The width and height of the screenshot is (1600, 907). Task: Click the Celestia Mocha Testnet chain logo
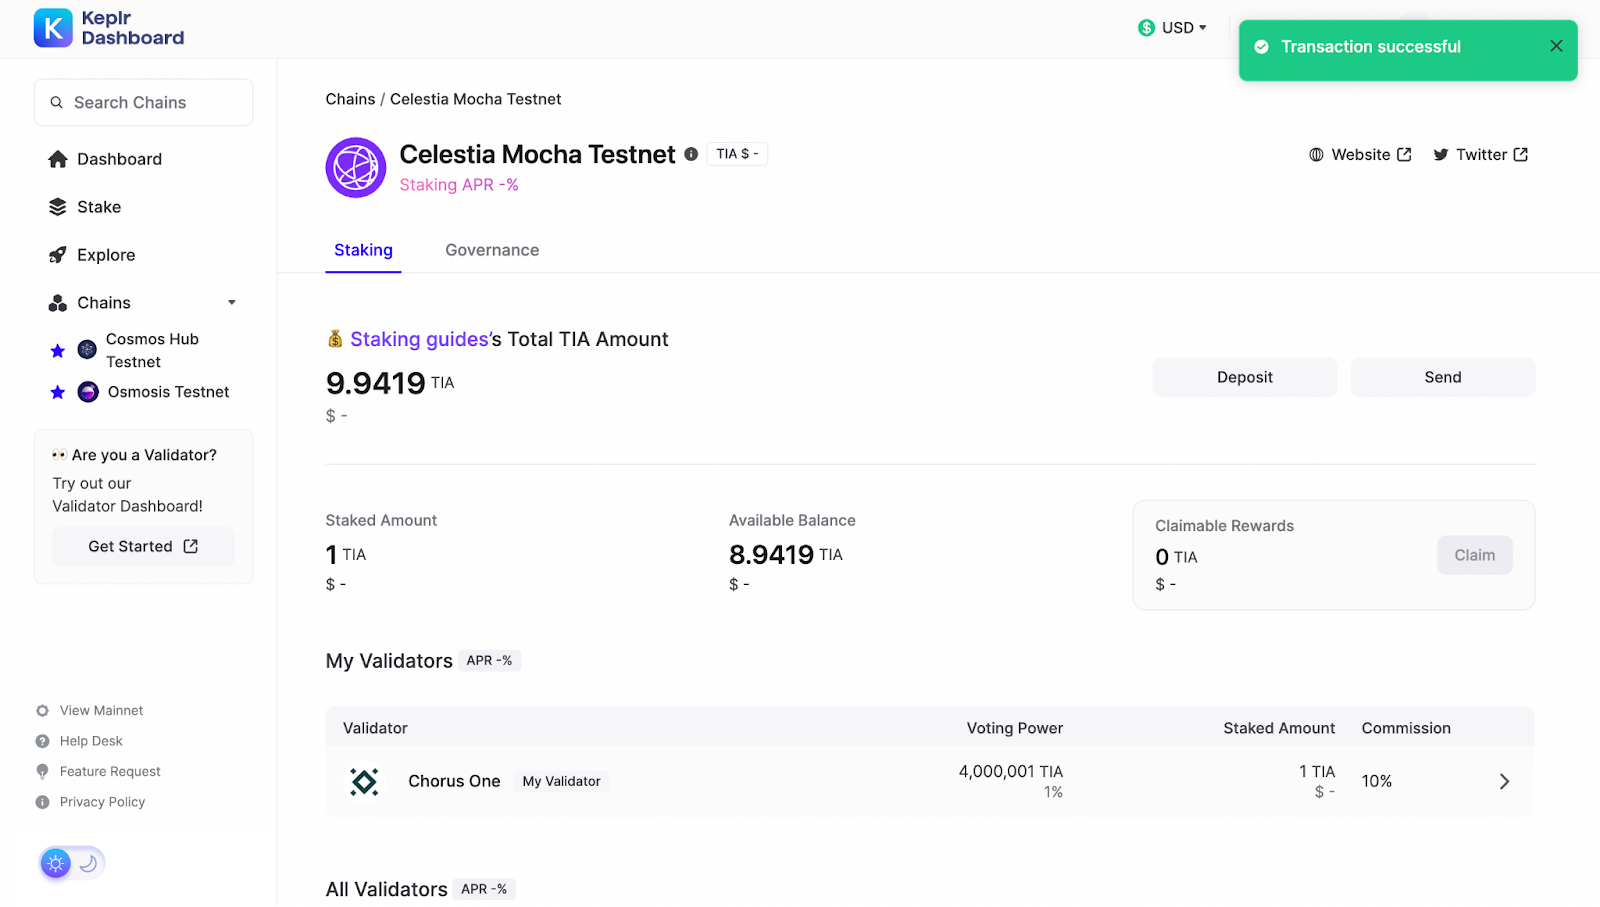356,168
